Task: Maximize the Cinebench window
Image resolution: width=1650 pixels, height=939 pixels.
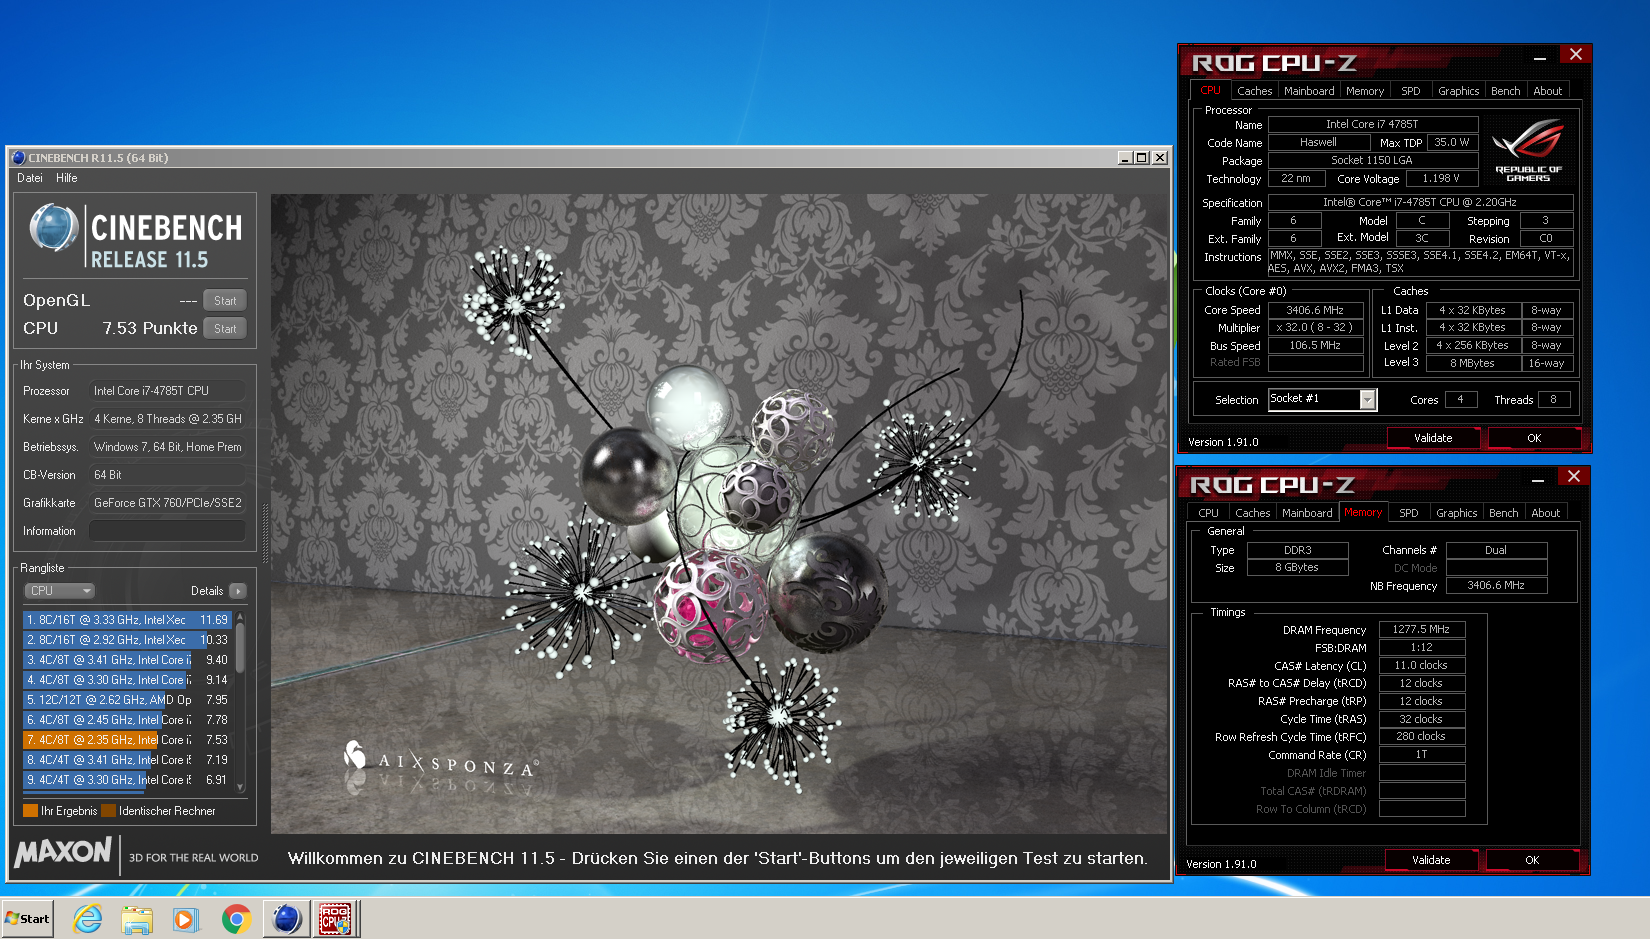Action: coord(1141,158)
